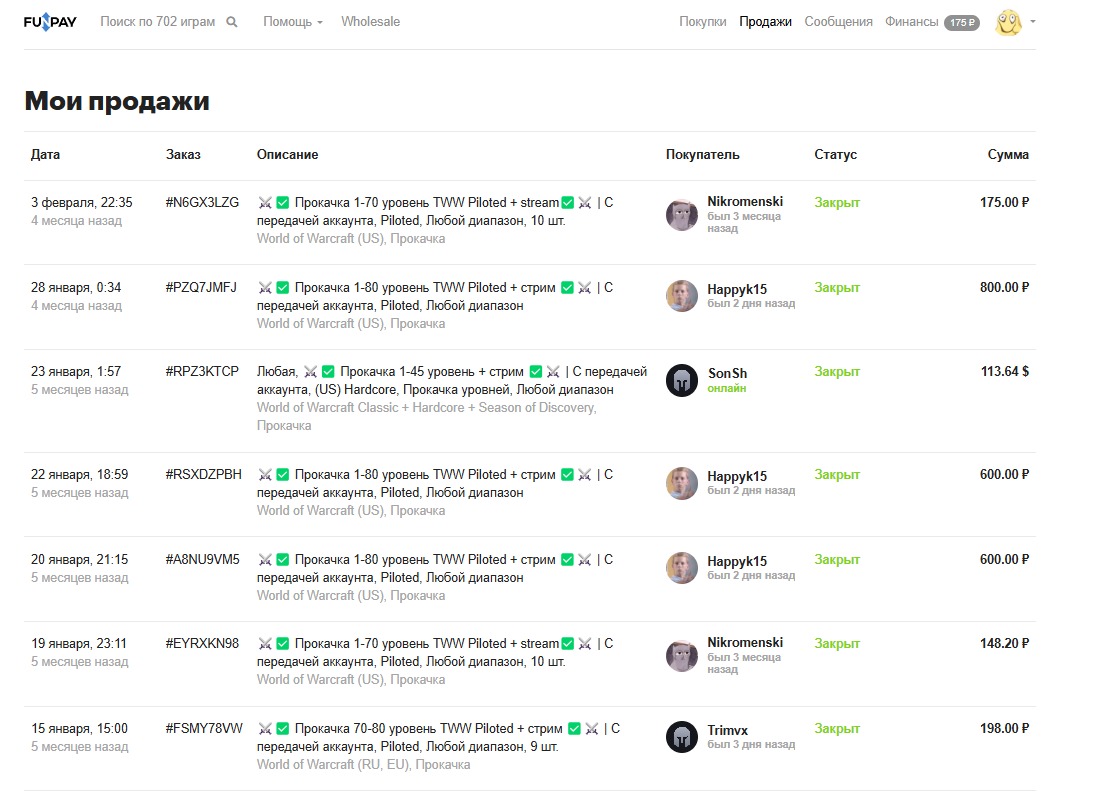Click the Закрыт status of order #FSMY78VW

pyautogui.click(x=837, y=729)
